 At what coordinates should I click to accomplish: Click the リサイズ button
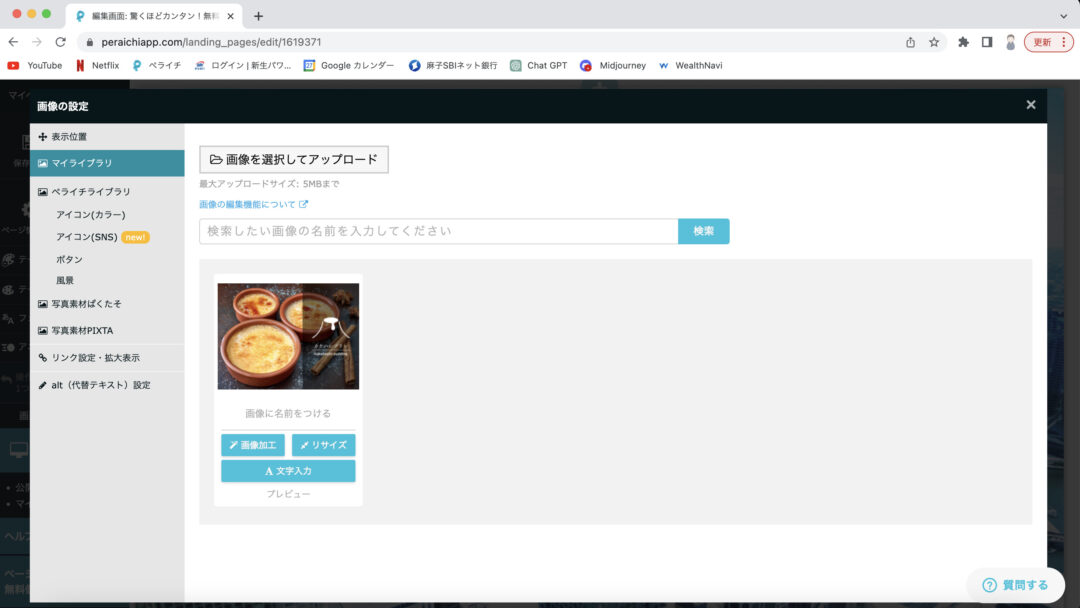324,445
